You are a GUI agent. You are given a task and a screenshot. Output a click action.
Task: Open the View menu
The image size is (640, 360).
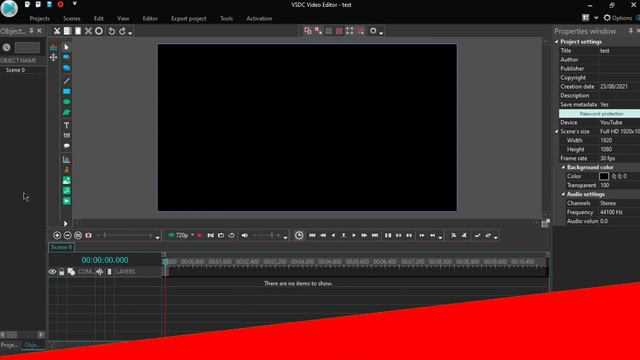[x=123, y=18]
